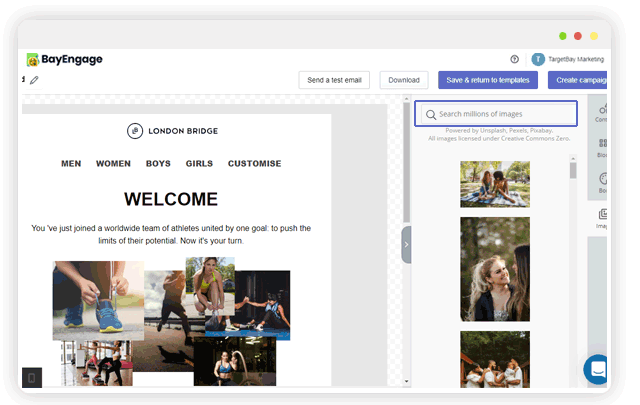Click the Creative Commons Zero license note
The image size is (640, 405).
coord(499,138)
